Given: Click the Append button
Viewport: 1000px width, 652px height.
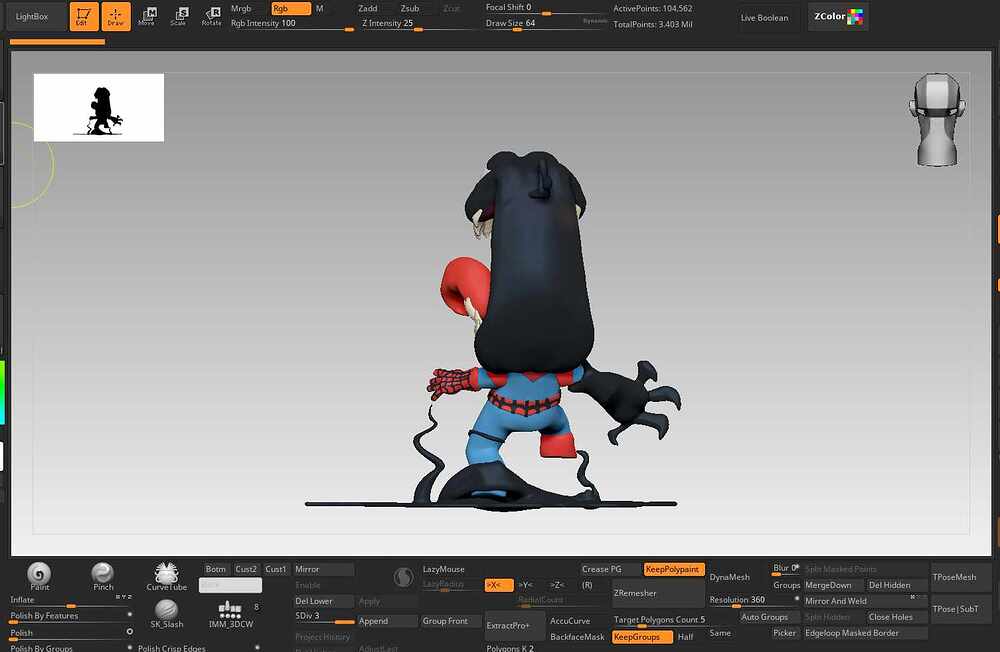Looking at the screenshot, I should (x=387, y=621).
